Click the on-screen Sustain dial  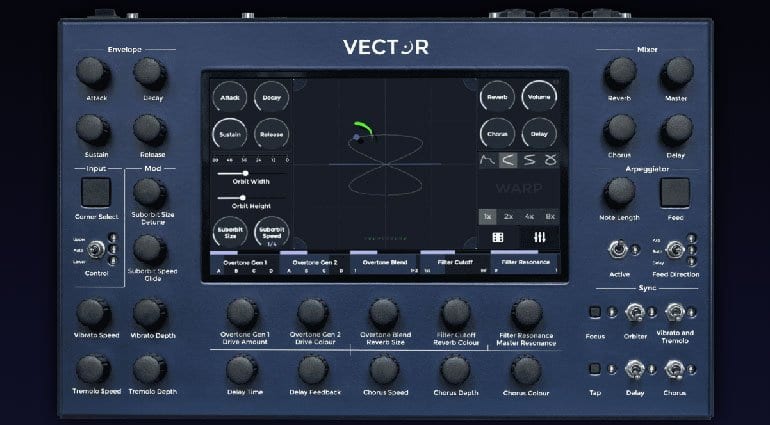point(230,134)
